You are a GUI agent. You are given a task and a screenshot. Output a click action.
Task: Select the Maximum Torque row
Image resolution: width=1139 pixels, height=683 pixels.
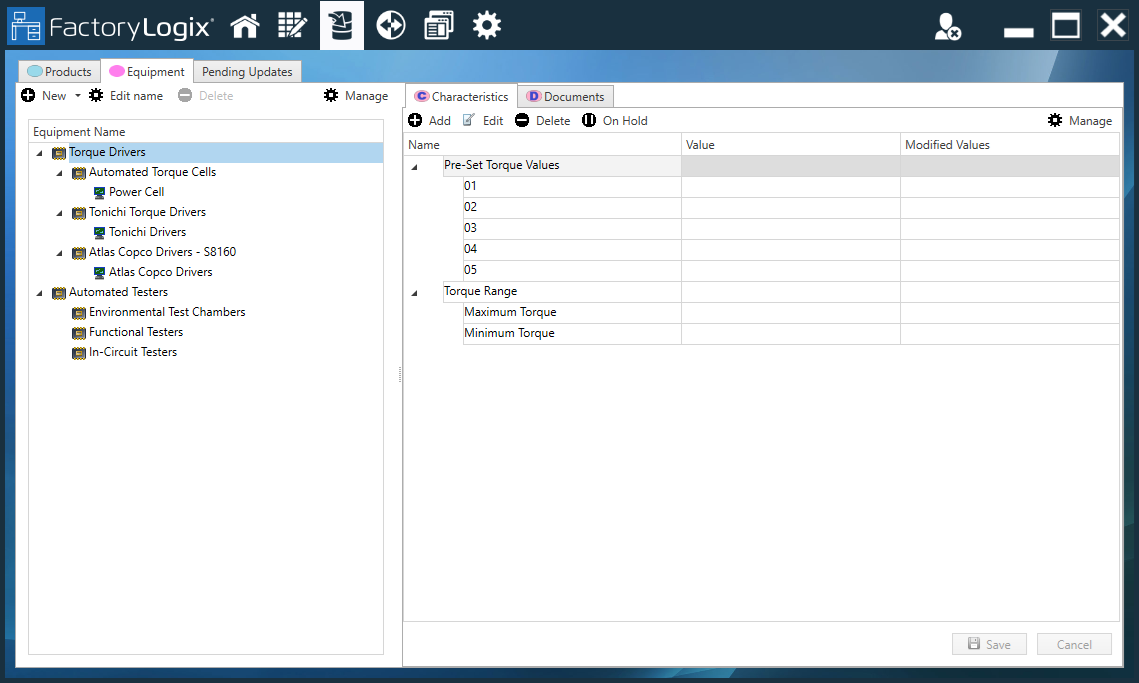click(791, 312)
